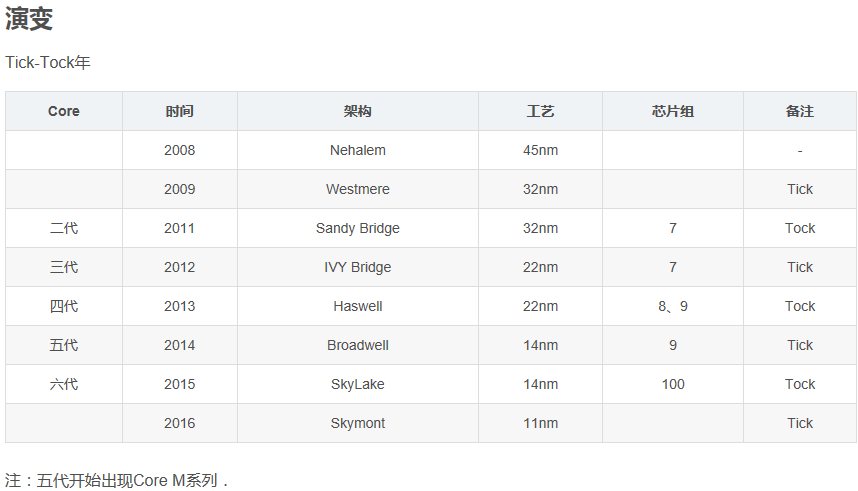
Task: Click 32nm in the Sandy Bridge row
Action: [540, 228]
